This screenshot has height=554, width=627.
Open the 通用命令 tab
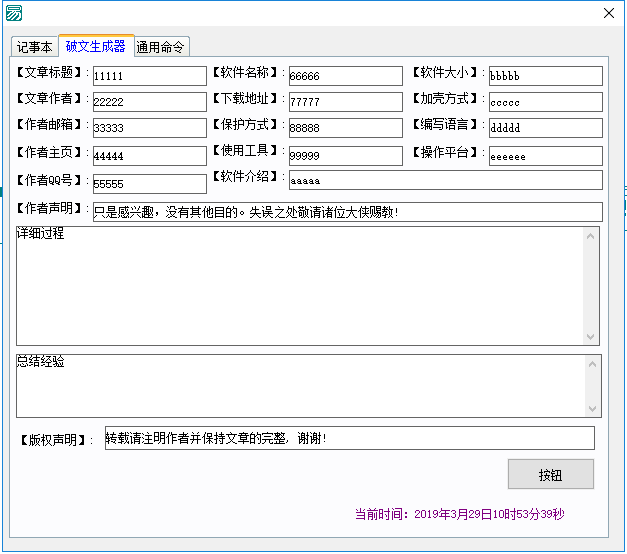click(x=161, y=47)
